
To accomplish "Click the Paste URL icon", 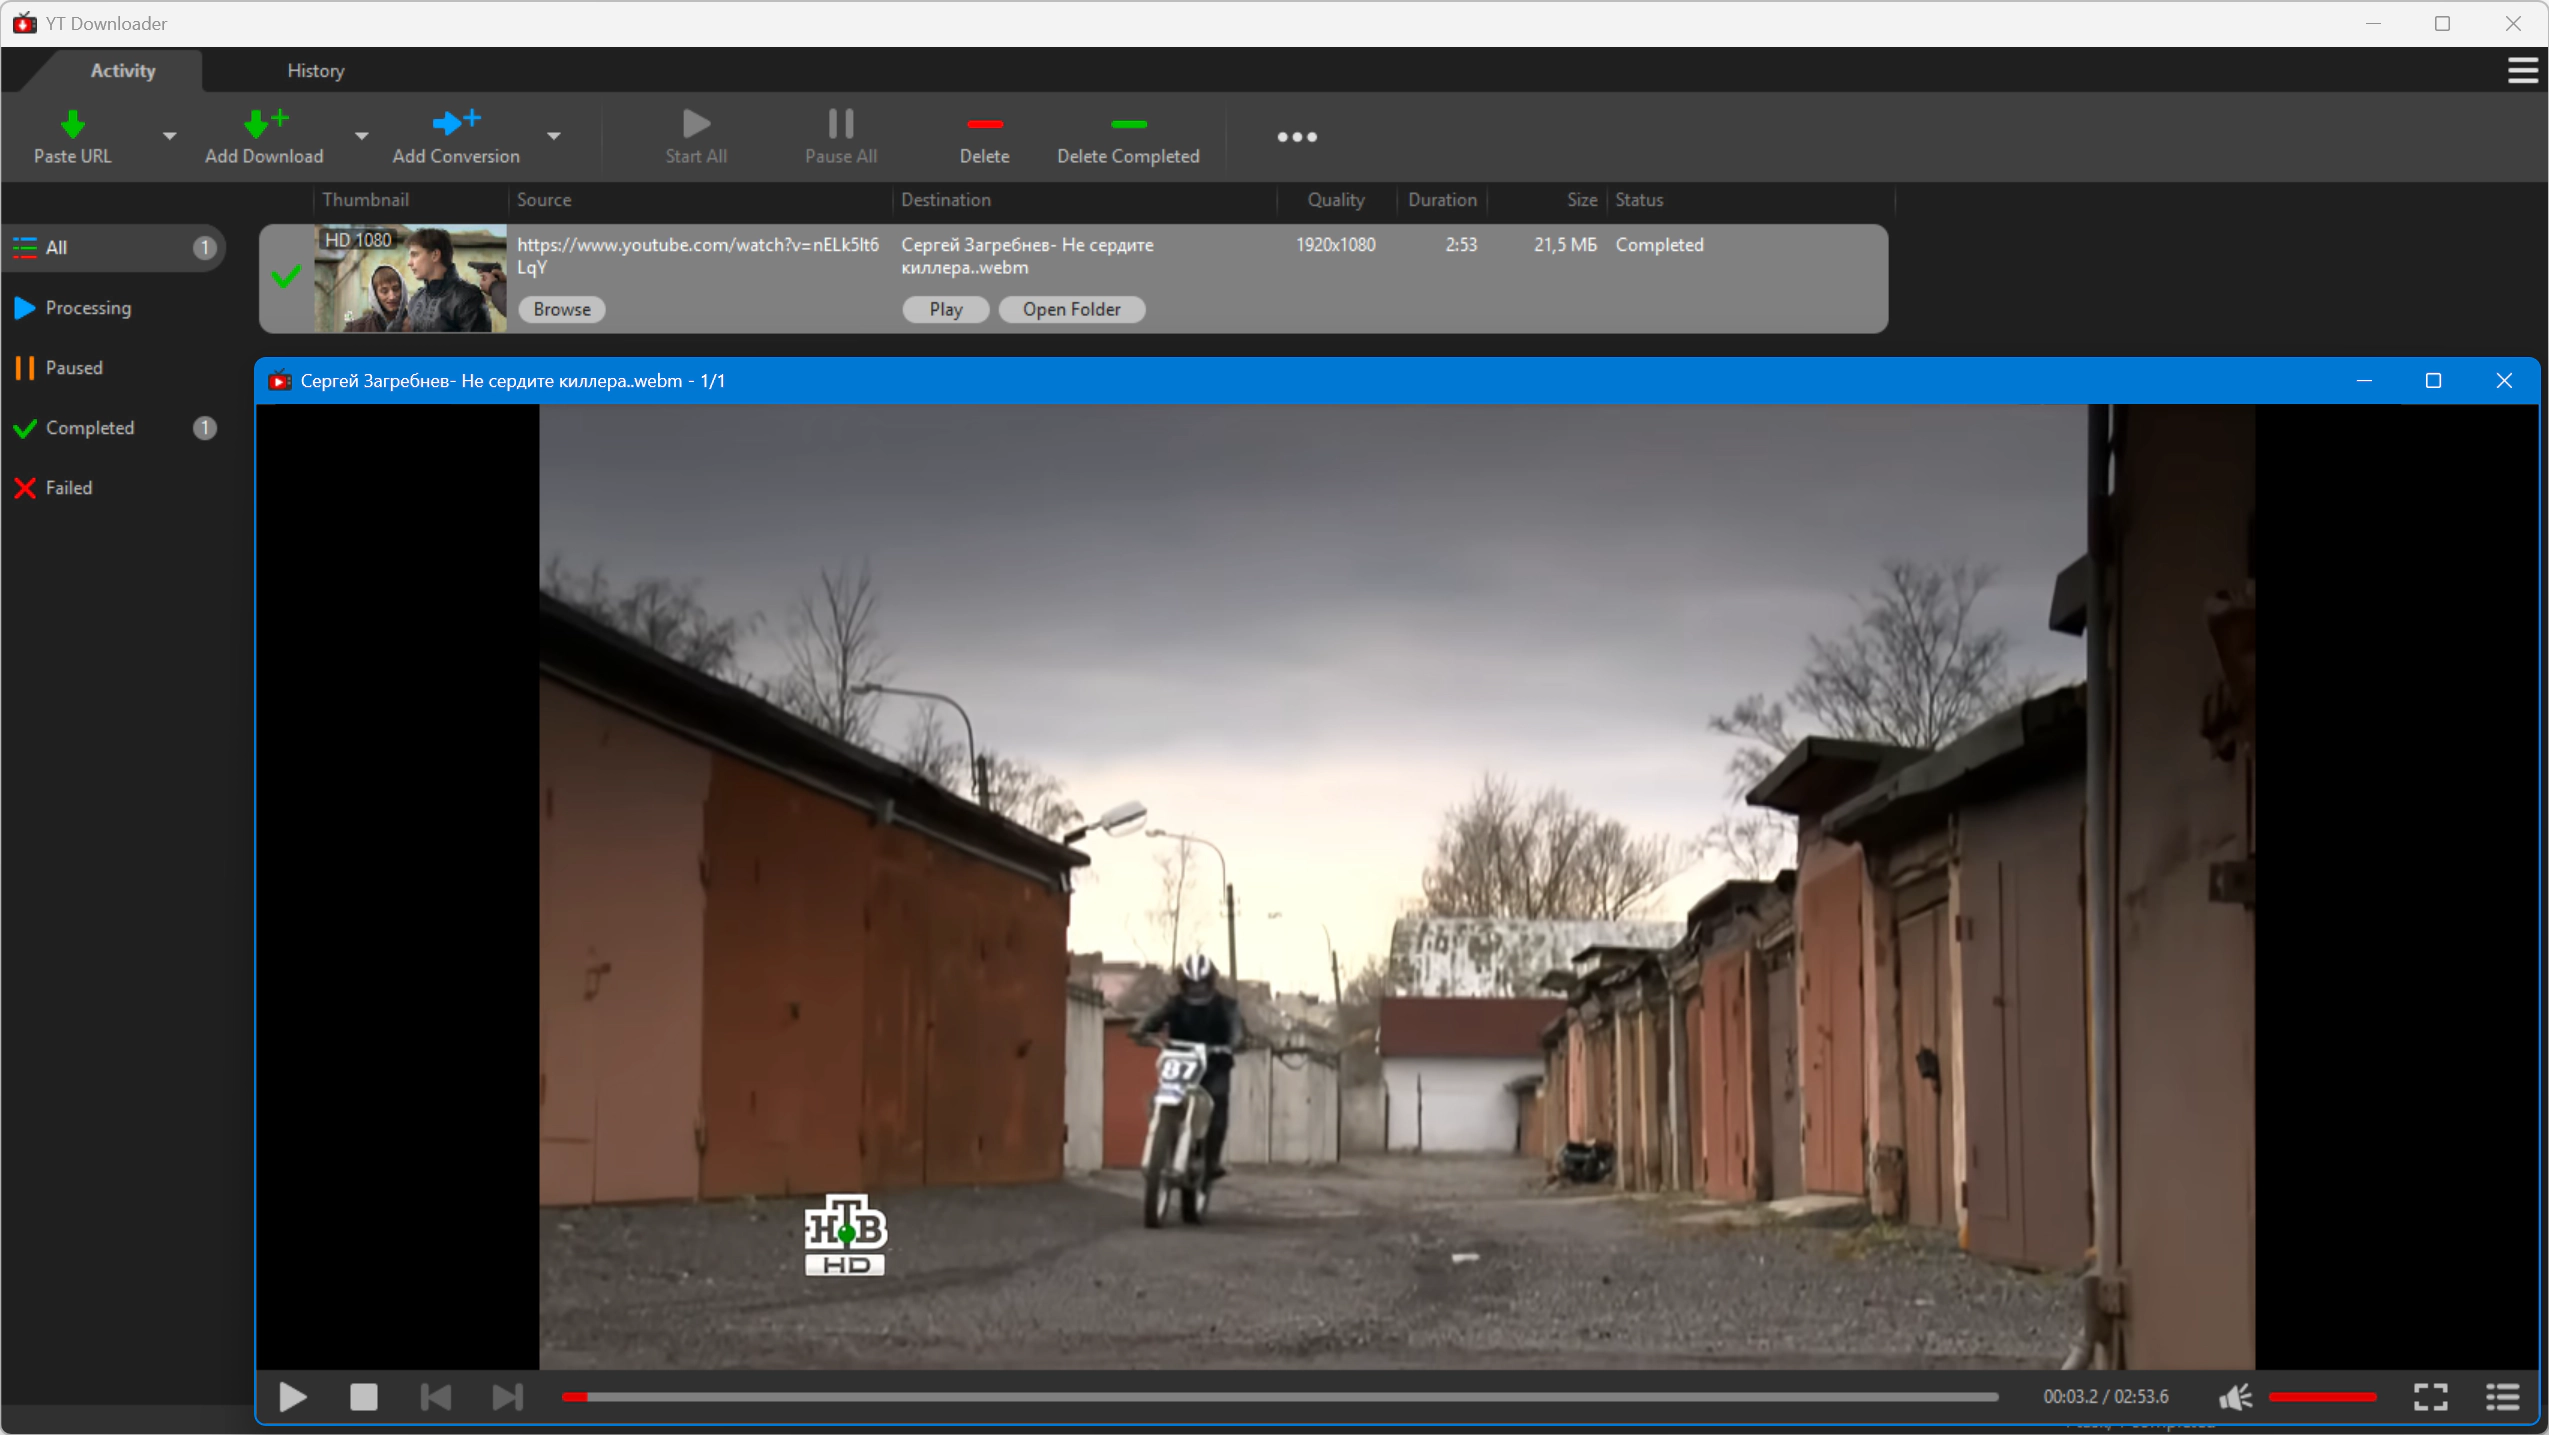I will (72, 125).
